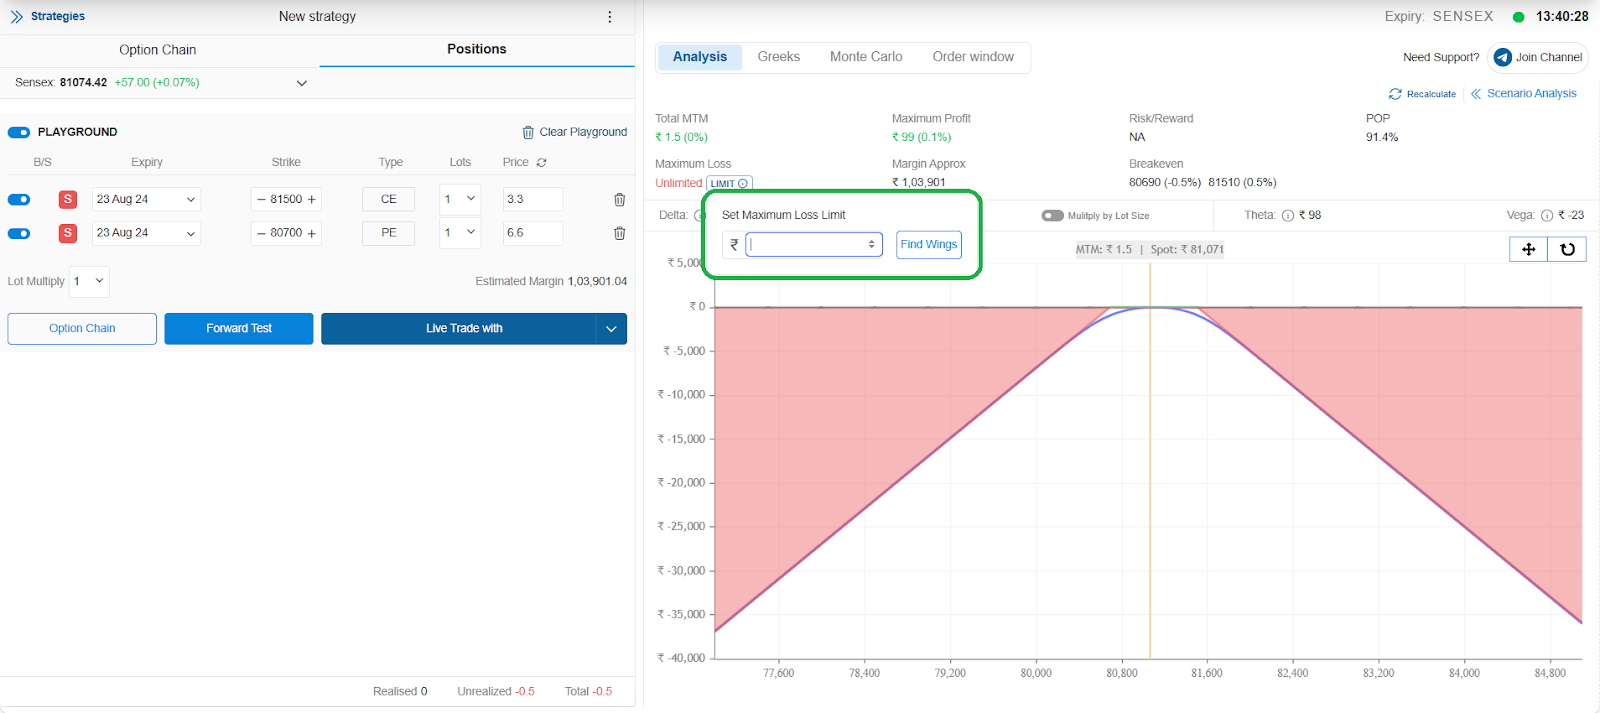The image size is (1600, 713).
Task: Click the Recalculate link
Action: [1431, 95]
